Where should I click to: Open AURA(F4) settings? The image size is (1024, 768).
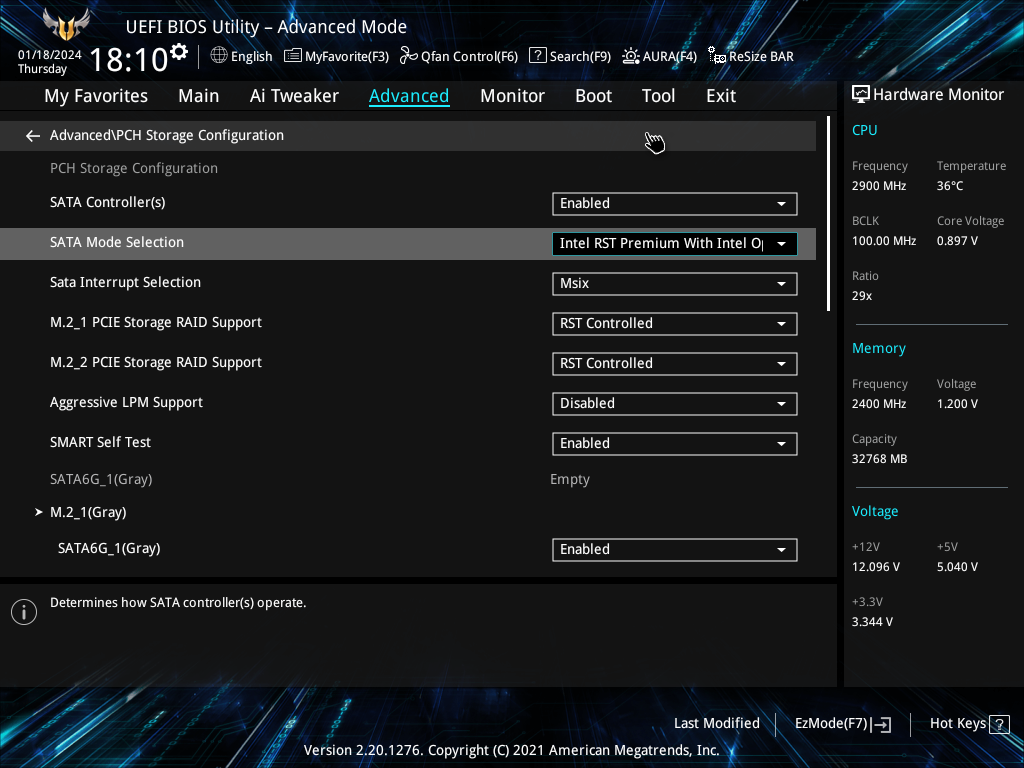pyautogui.click(x=669, y=57)
